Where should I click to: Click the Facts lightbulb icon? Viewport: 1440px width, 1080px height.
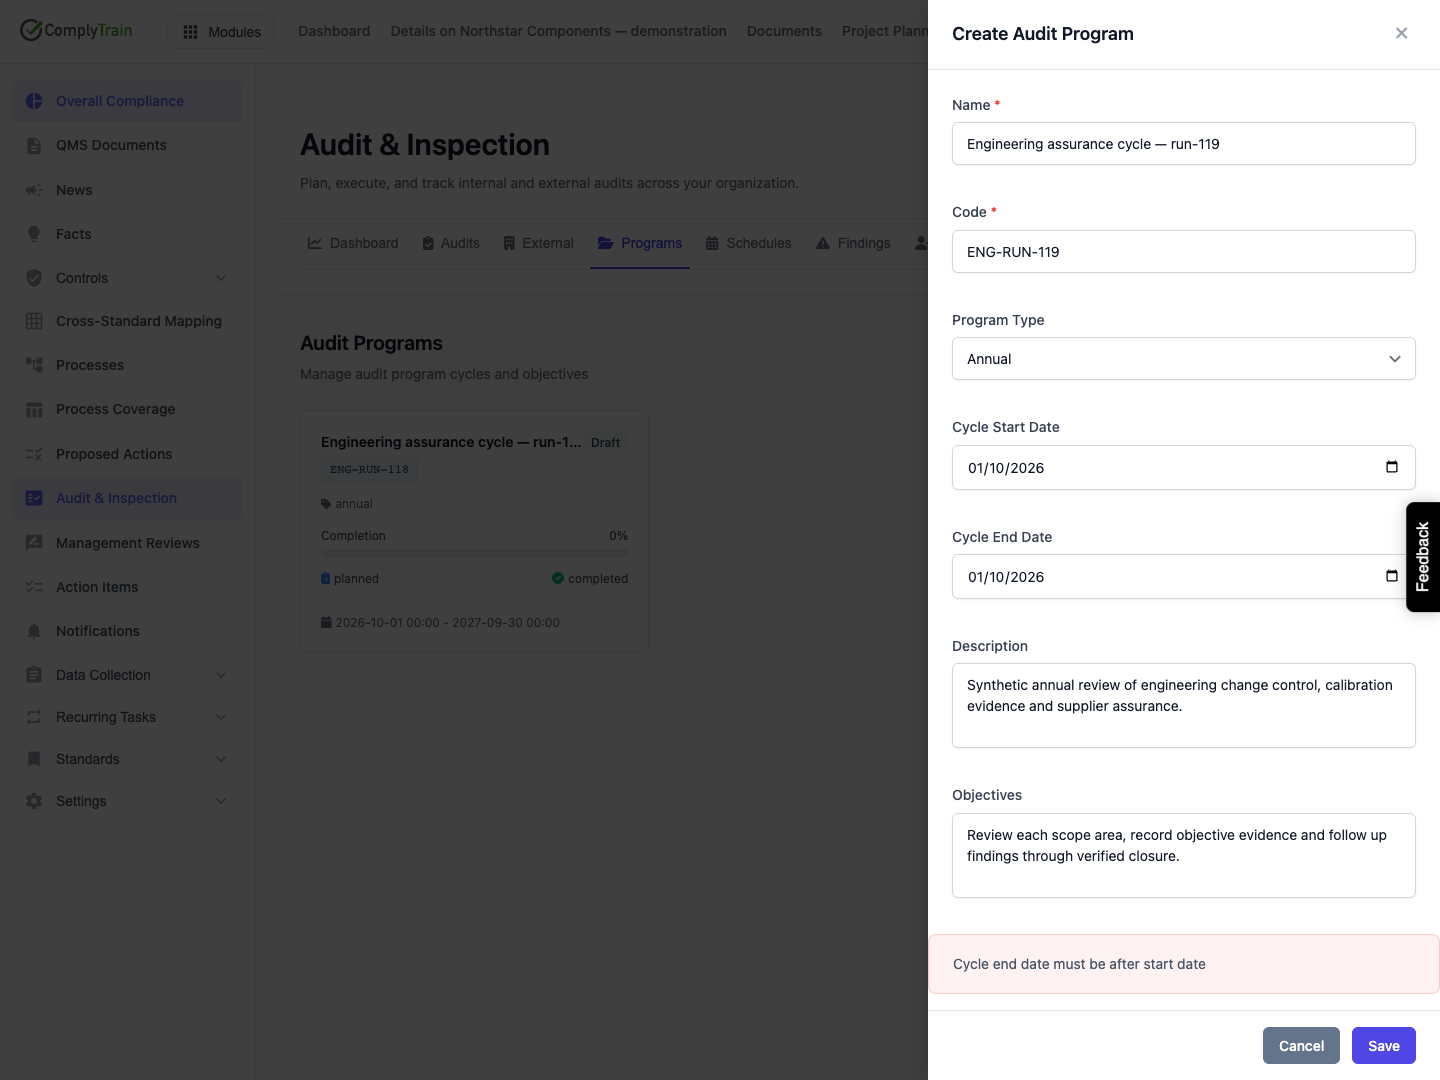pos(34,234)
